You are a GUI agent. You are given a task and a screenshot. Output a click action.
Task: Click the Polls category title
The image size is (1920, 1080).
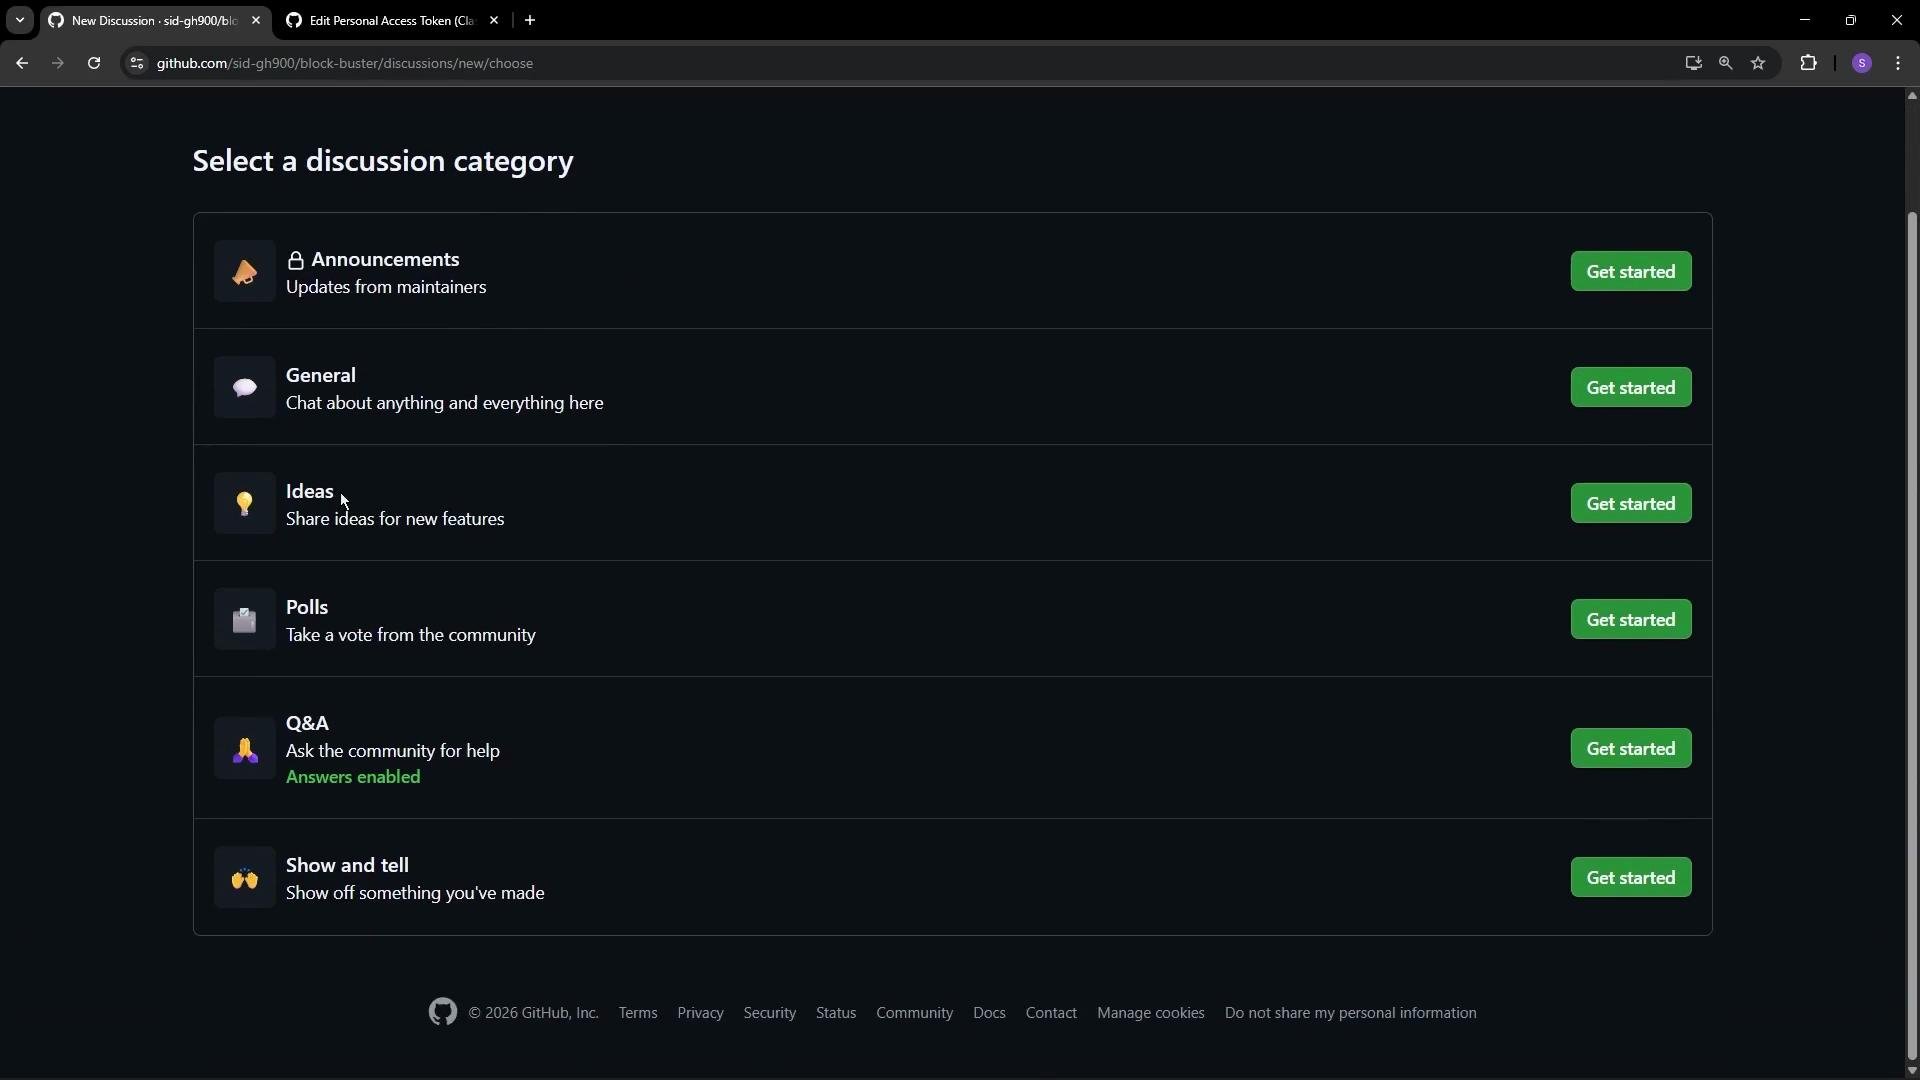pyautogui.click(x=307, y=608)
